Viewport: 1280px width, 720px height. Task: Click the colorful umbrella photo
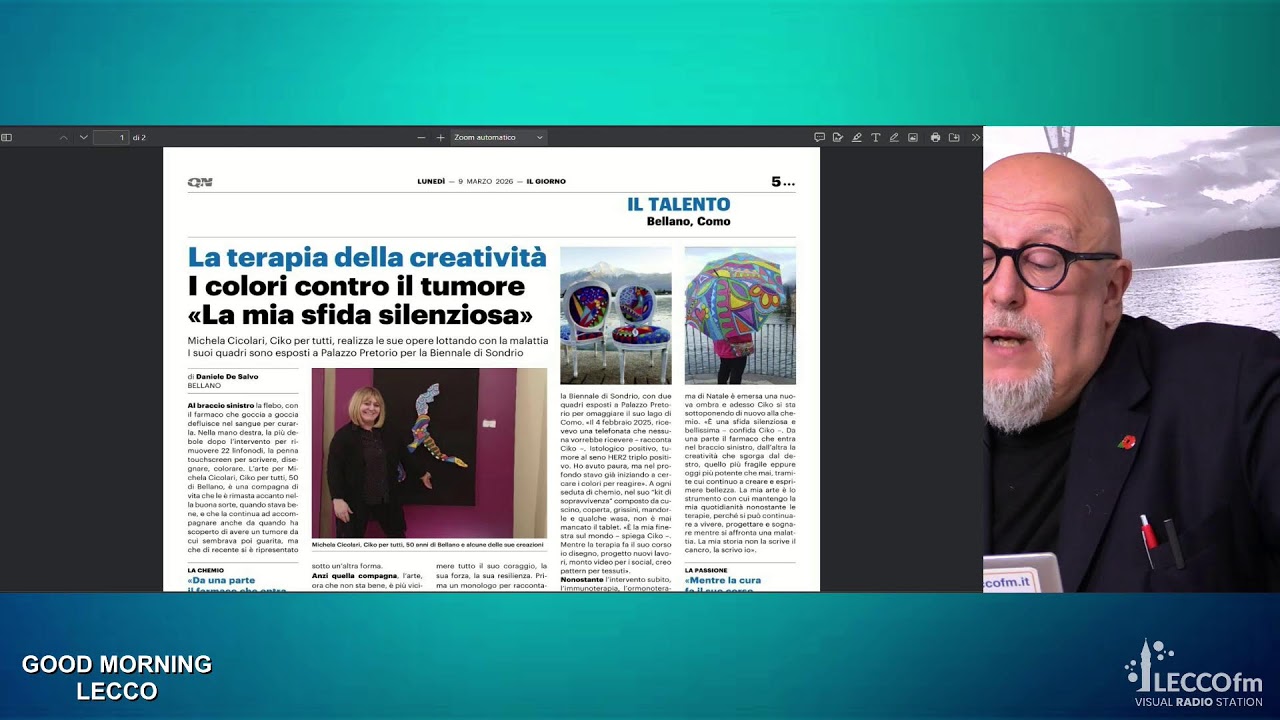click(740, 315)
